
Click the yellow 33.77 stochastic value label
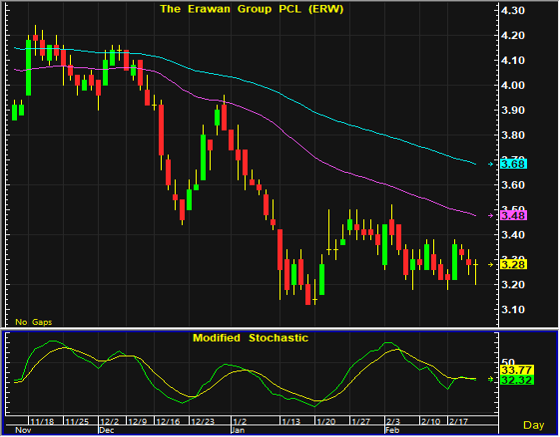click(x=517, y=370)
